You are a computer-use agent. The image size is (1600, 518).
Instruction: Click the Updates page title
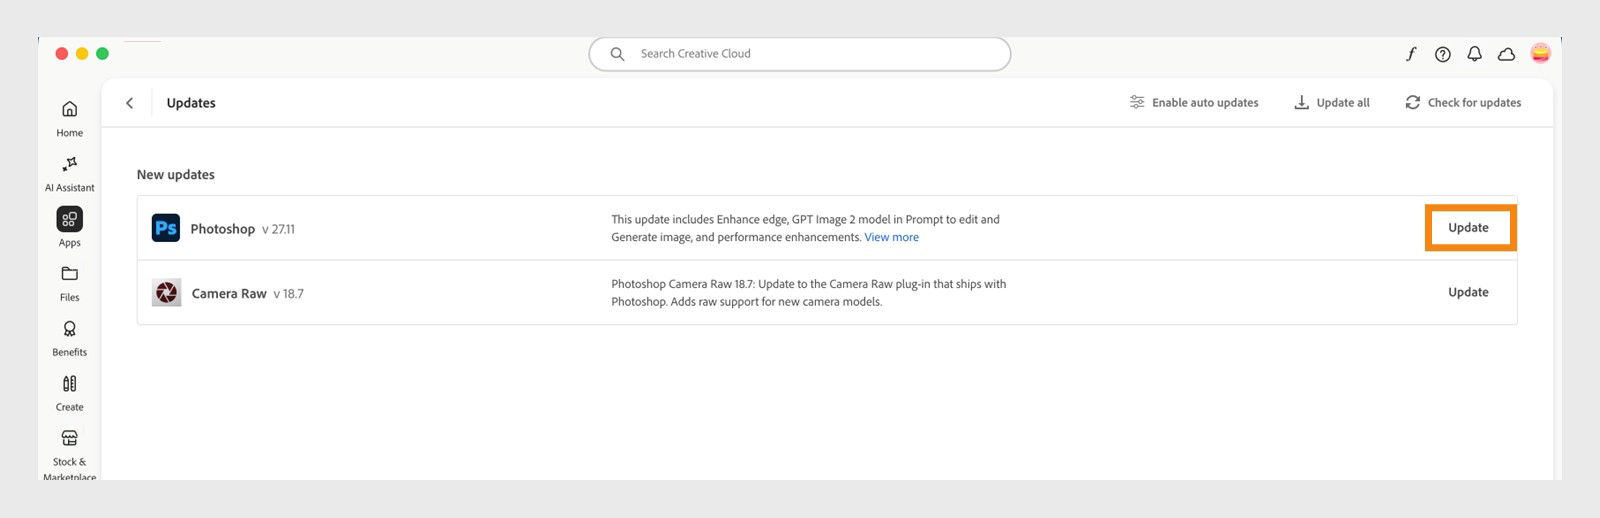tap(191, 103)
